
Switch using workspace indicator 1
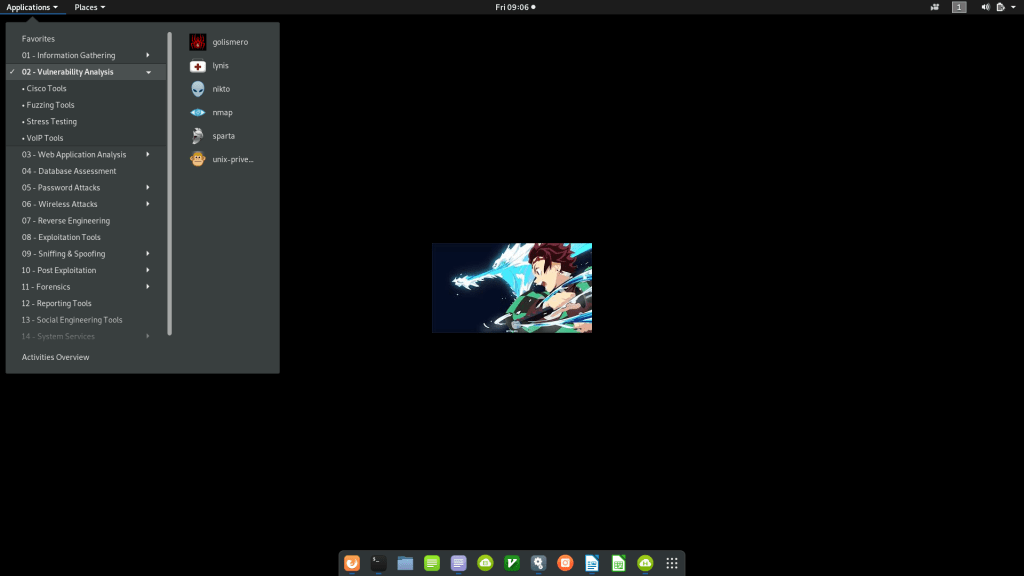[959, 7]
